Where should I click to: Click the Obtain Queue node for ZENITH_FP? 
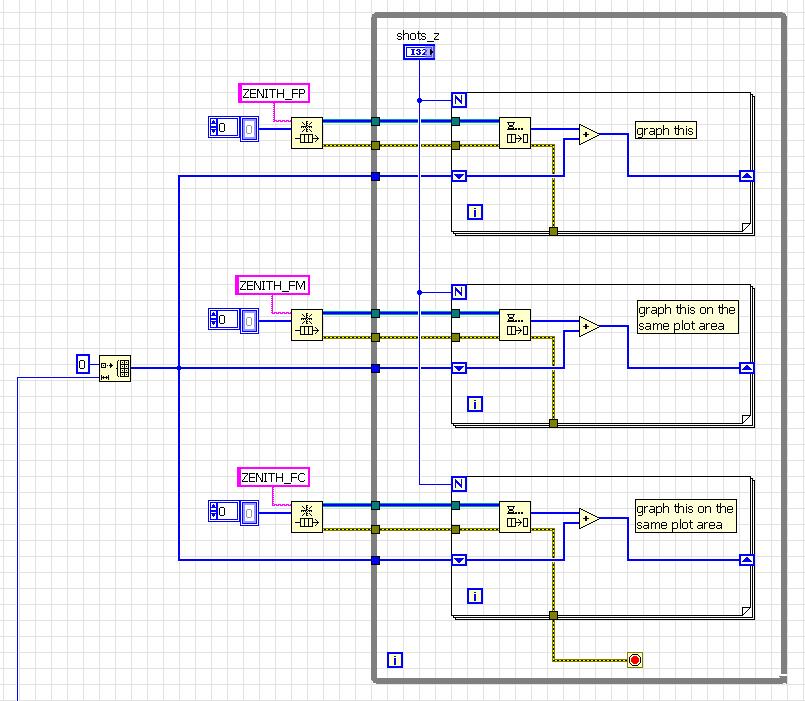coord(307,133)
